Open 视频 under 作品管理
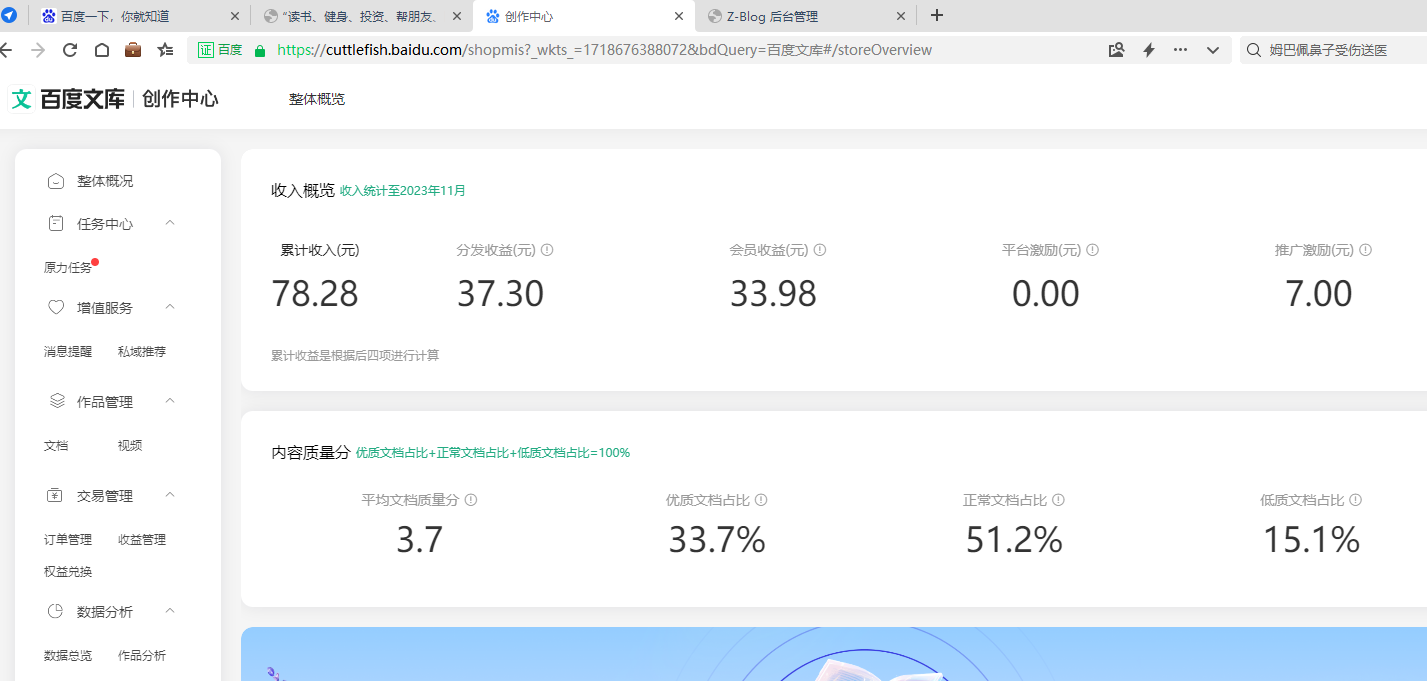 pyautogui.click(x=130, y=446)
